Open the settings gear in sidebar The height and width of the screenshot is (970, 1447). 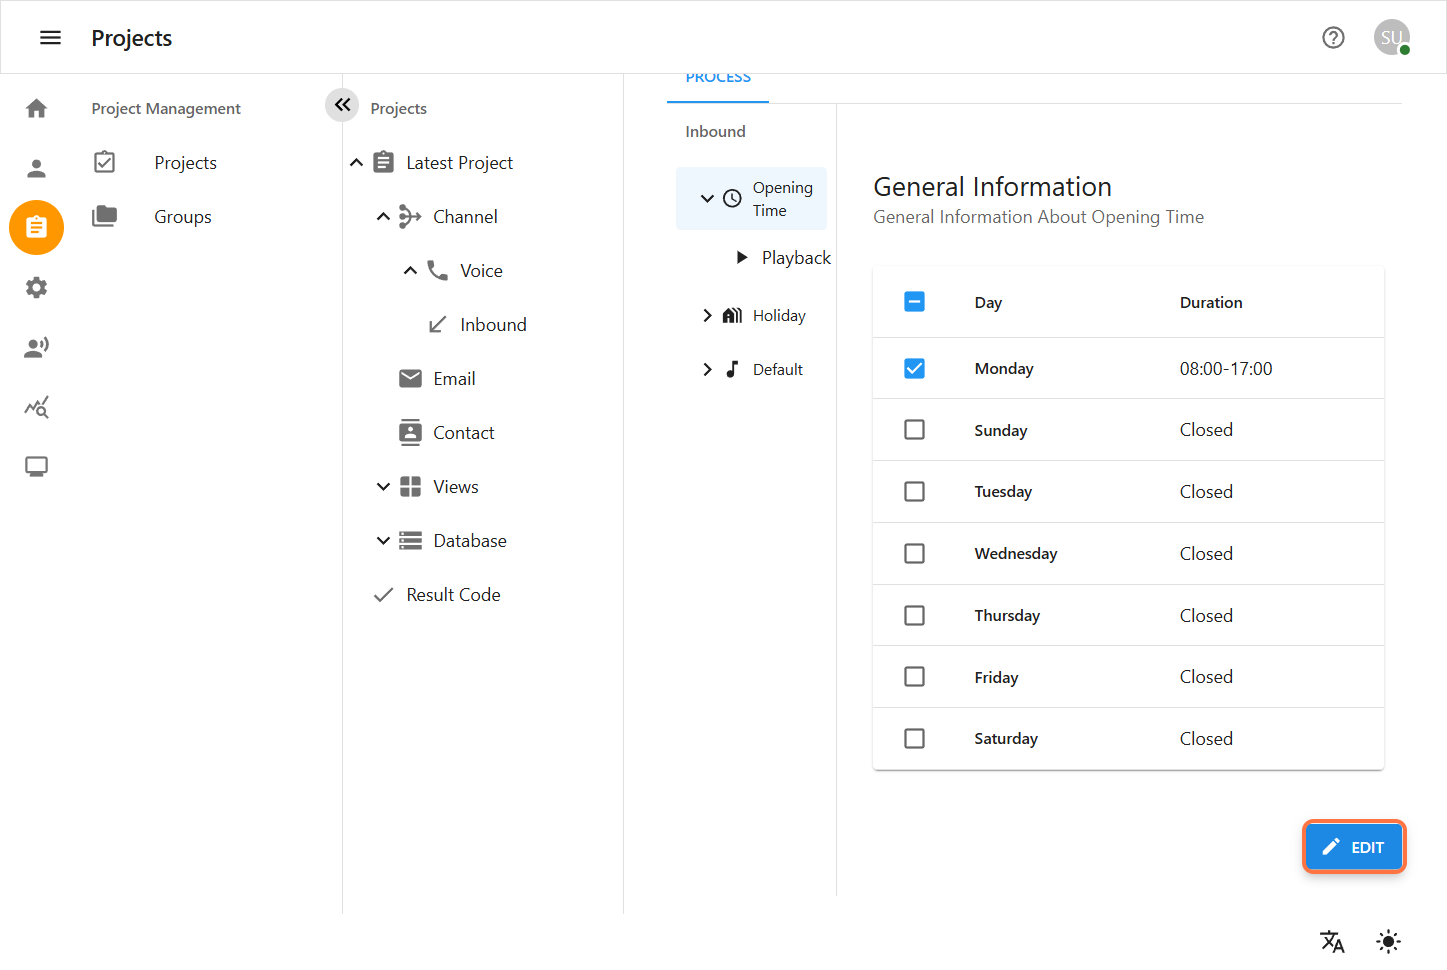point(37,288)
